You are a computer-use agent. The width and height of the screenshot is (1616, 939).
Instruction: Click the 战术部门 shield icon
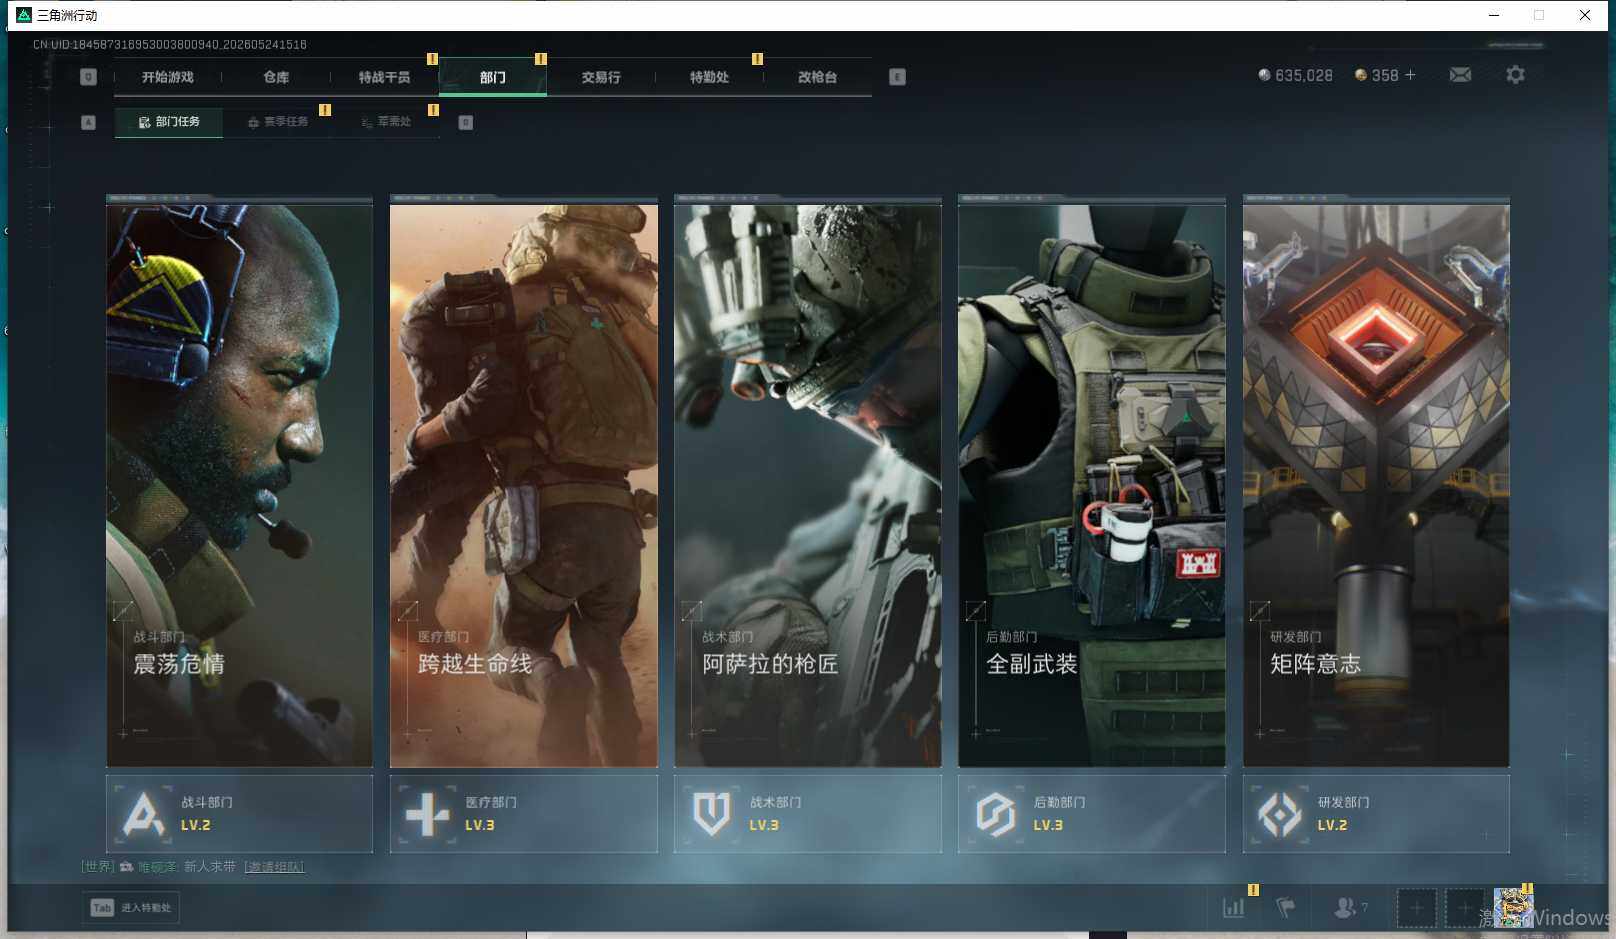click(x=711, y=814)
